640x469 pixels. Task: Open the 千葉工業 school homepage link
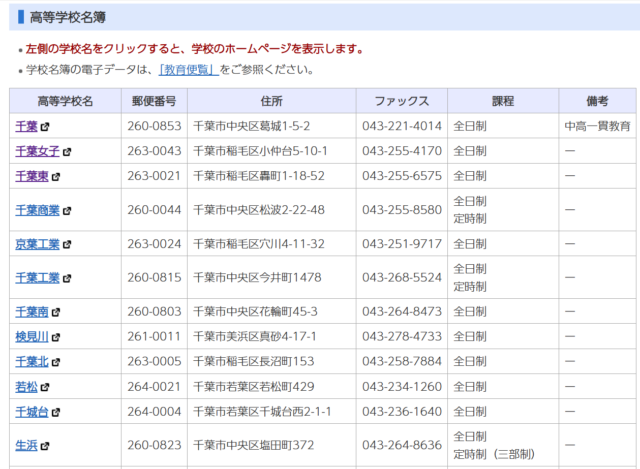[37, 278]
